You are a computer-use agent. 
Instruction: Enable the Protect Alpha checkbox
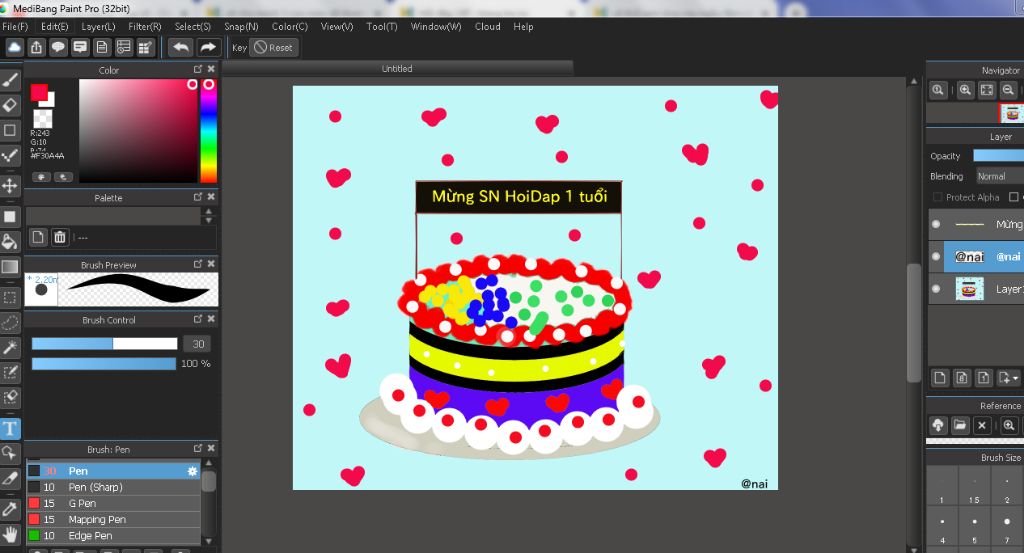[937, 197]
